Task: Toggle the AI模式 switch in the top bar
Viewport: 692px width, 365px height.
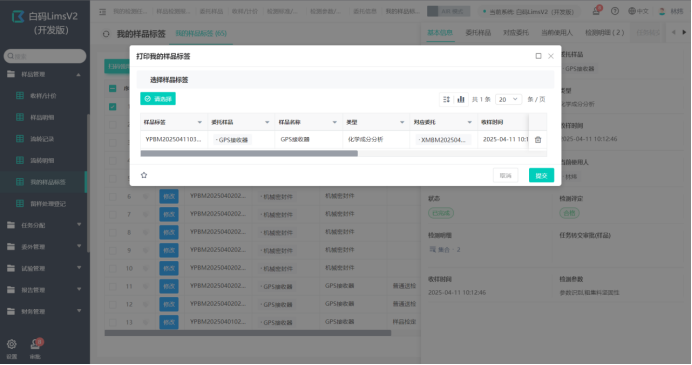Action: click(x=448, y=11)
